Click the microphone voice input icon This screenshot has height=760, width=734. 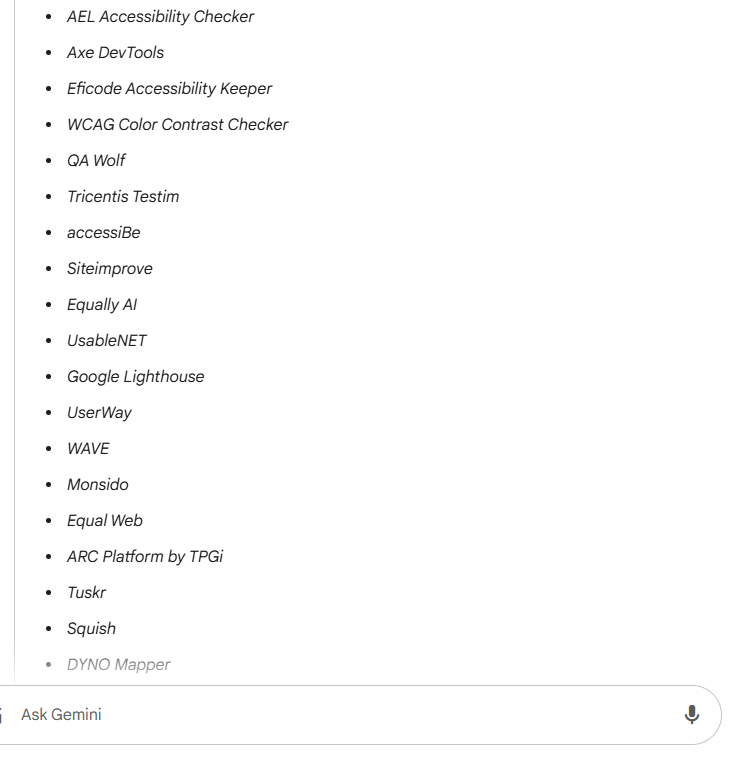691,715
